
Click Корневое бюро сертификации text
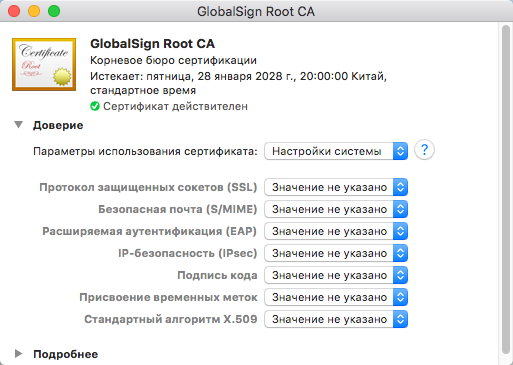pos(173,60)
